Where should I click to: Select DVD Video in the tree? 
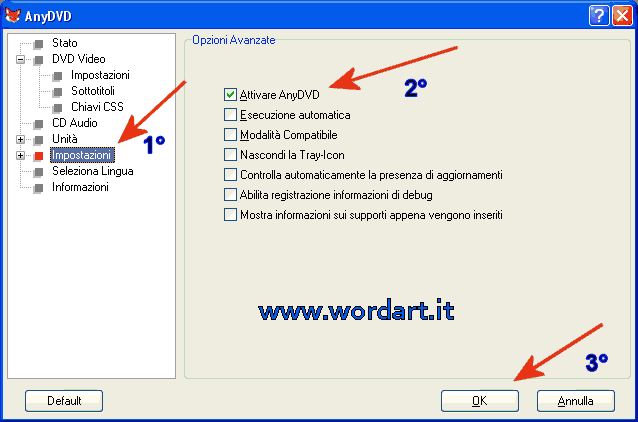click(79, 59)
